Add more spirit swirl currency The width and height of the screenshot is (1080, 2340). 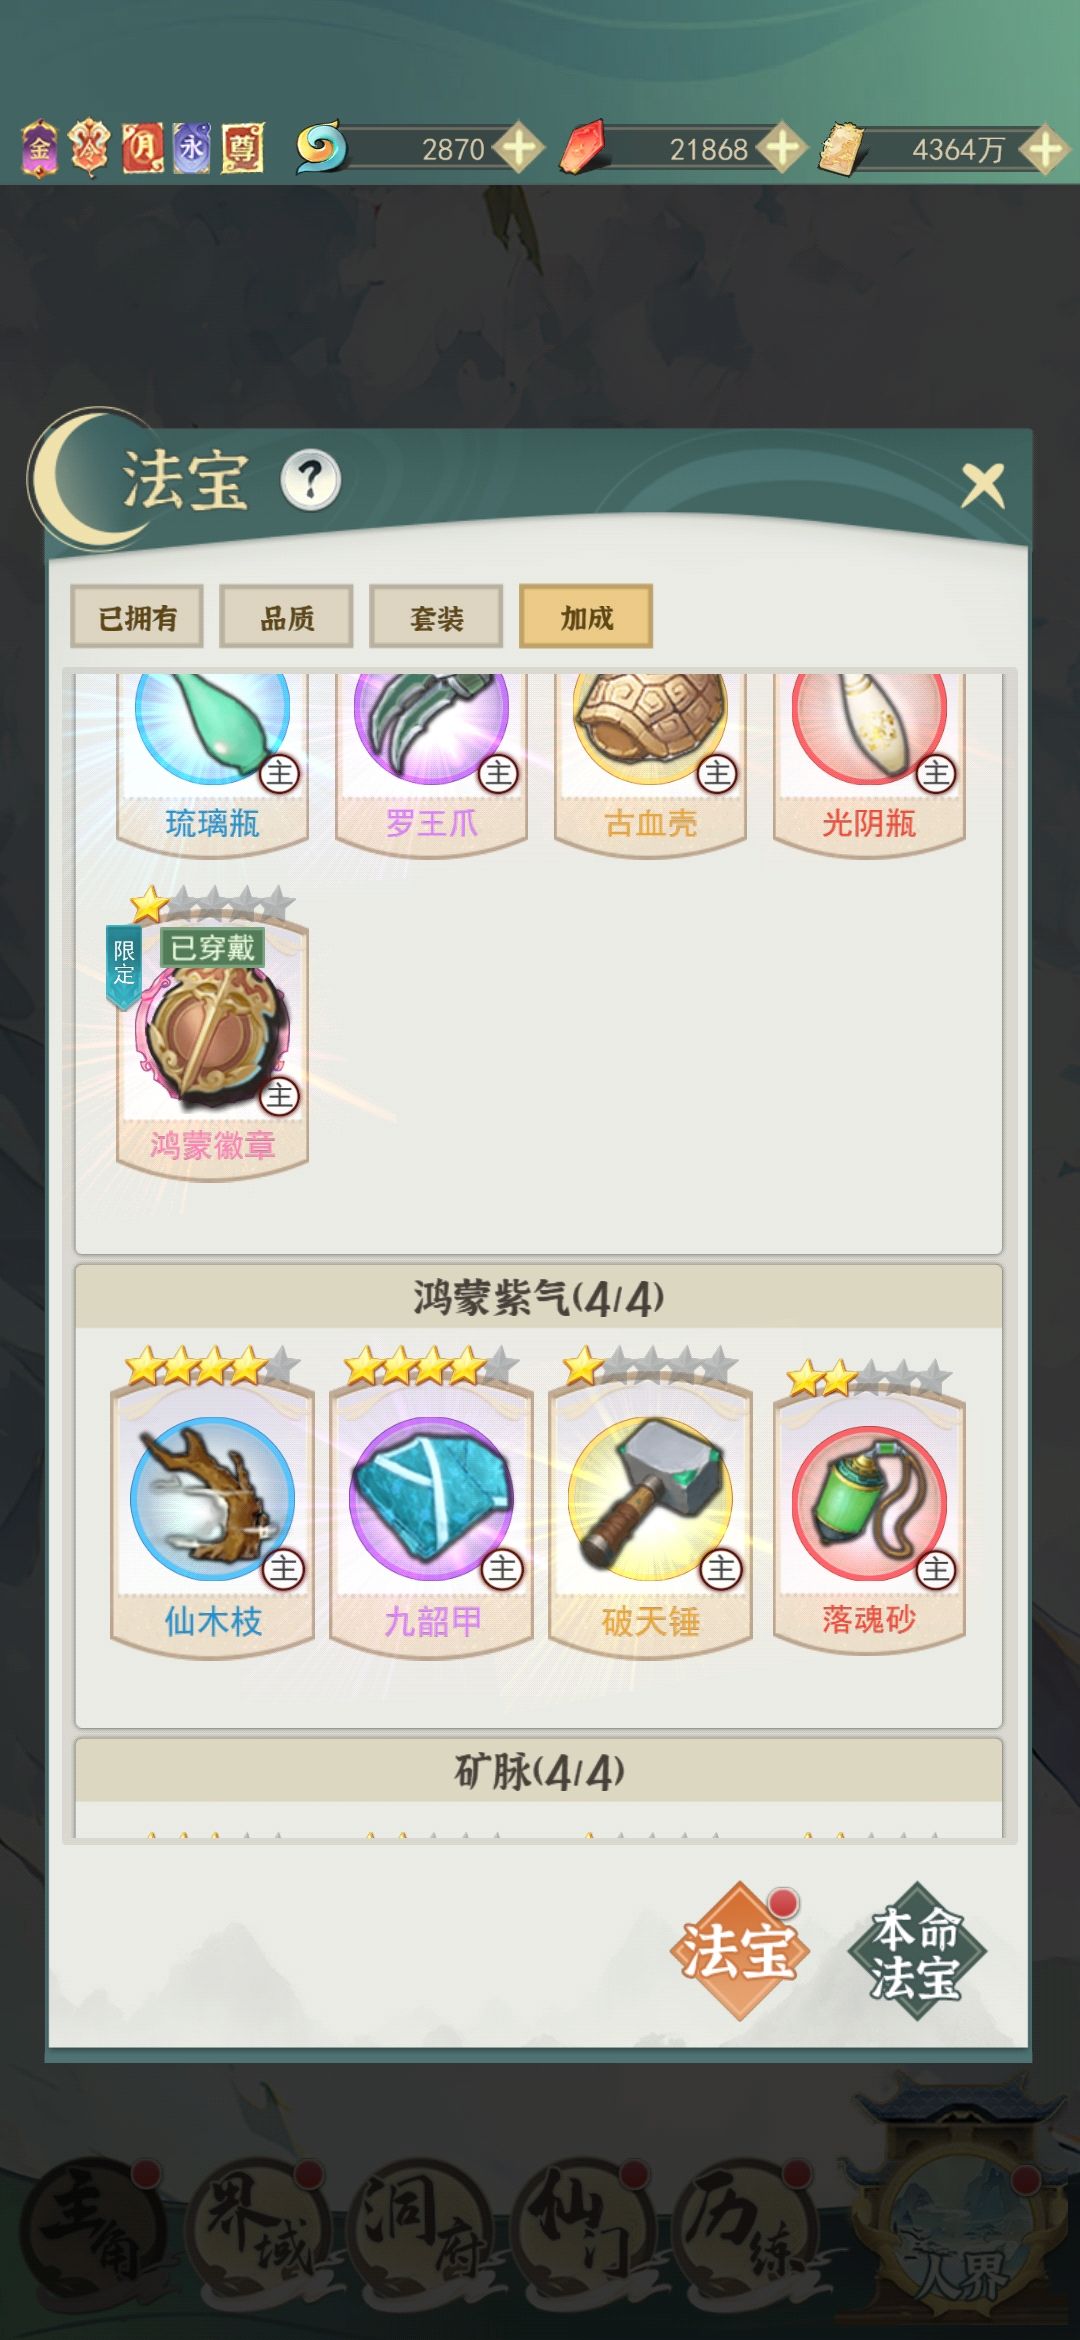[518, 148]
